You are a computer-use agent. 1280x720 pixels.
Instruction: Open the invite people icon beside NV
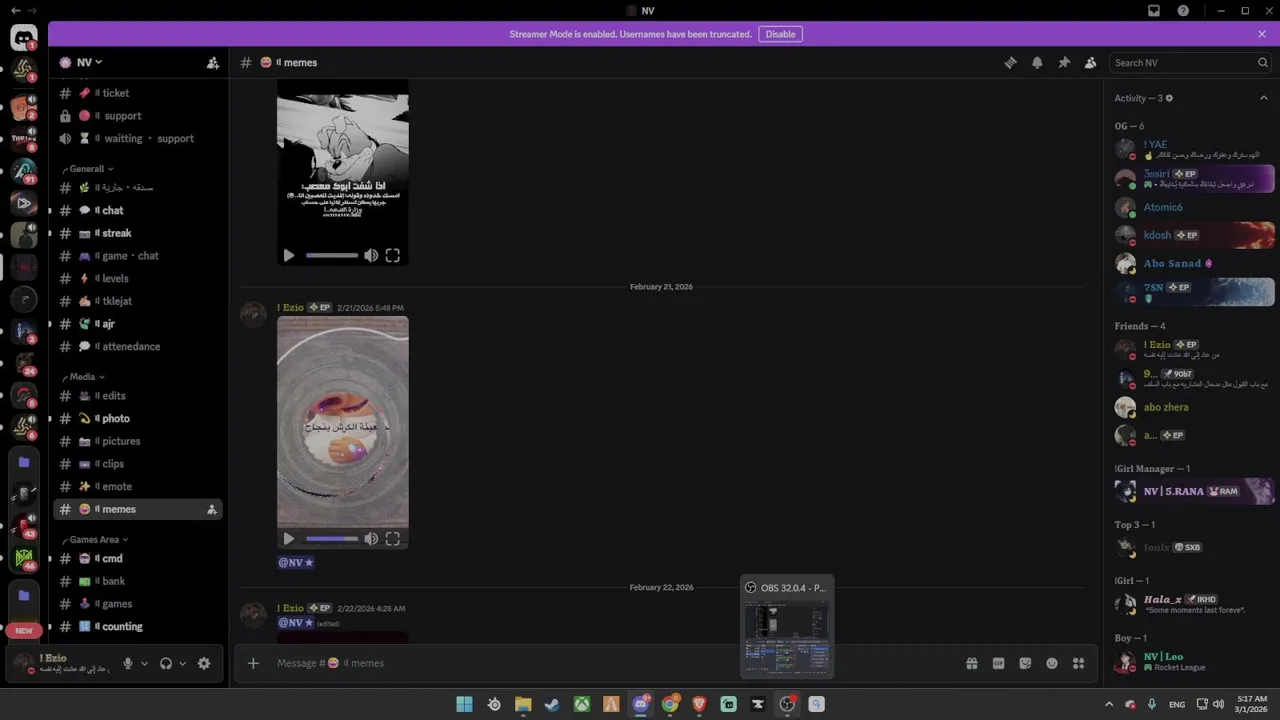click(x=213, y=62)
